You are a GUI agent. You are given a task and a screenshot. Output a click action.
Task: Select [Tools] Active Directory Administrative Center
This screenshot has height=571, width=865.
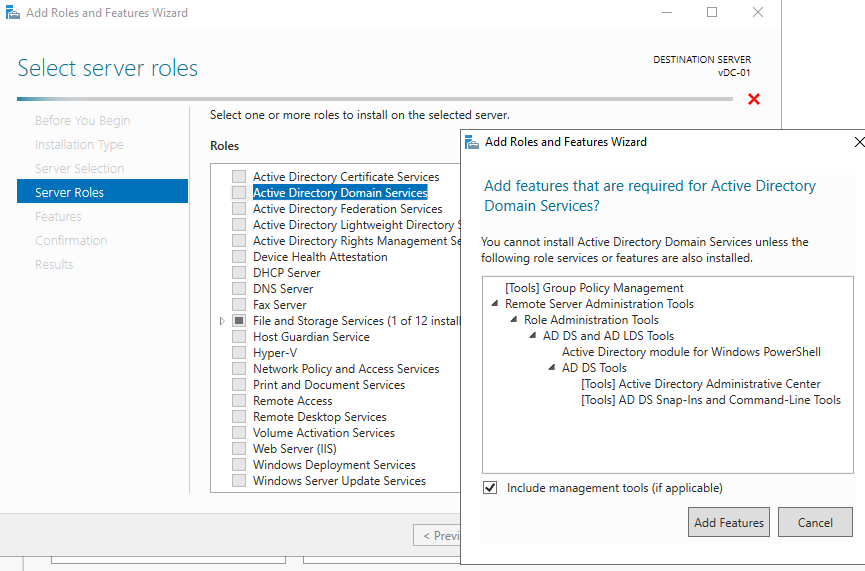pyautogui.click(x=701, y=384)
